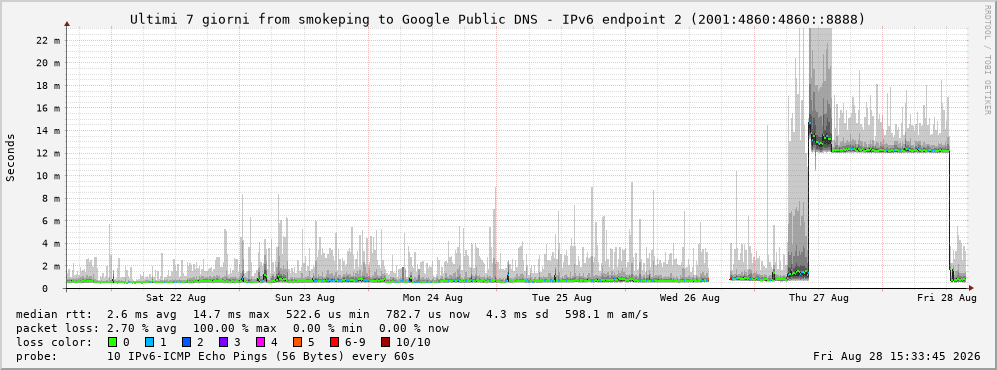997x370 pixels.
Task: Select the magenta loss color 4 swatch
Action: [x=260, y=343]
